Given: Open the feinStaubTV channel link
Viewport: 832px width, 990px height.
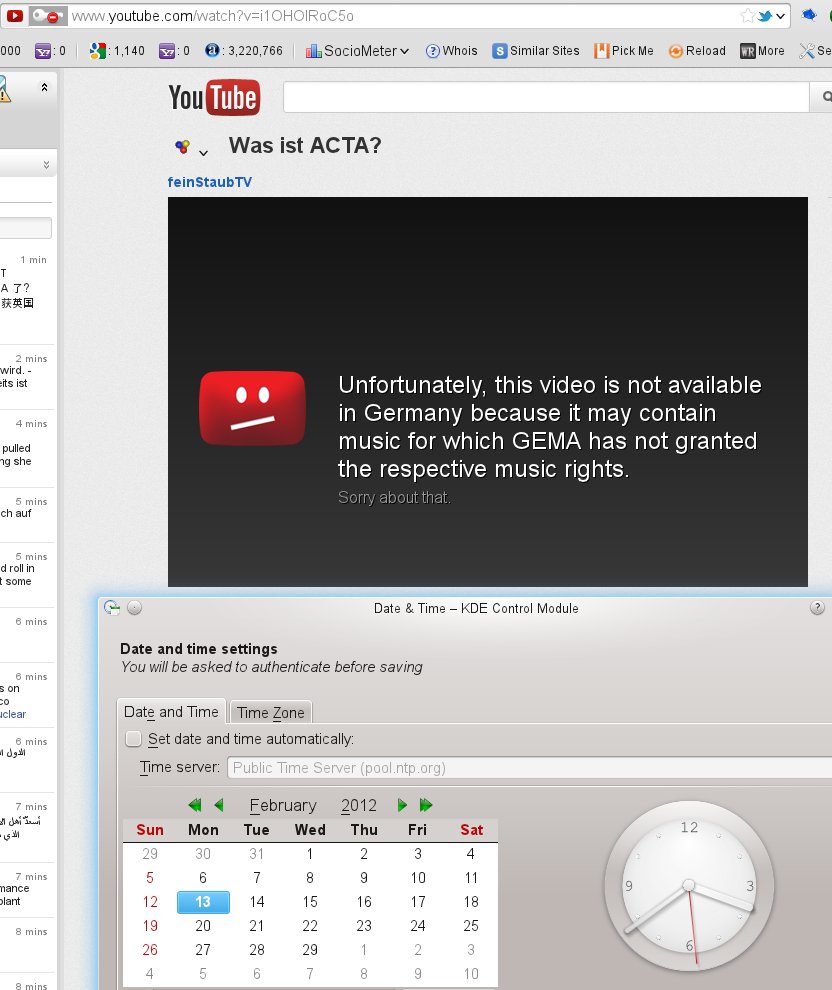Looking at the screenshot, I should 210,182.
